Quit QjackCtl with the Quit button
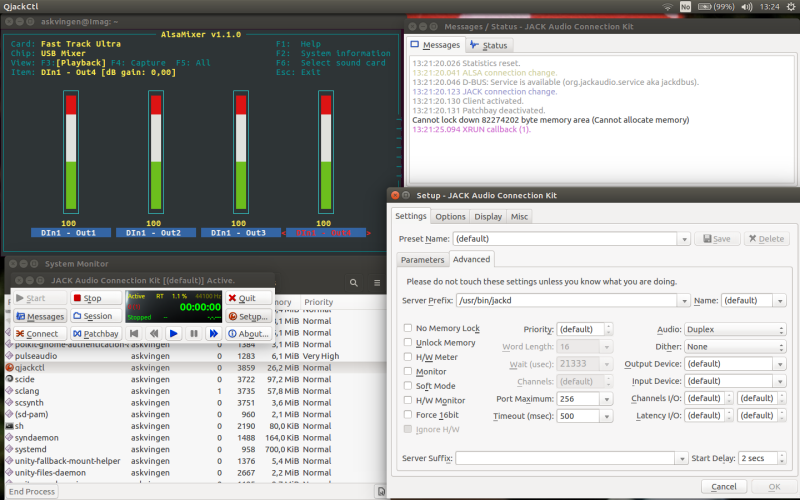 point(247,298)
